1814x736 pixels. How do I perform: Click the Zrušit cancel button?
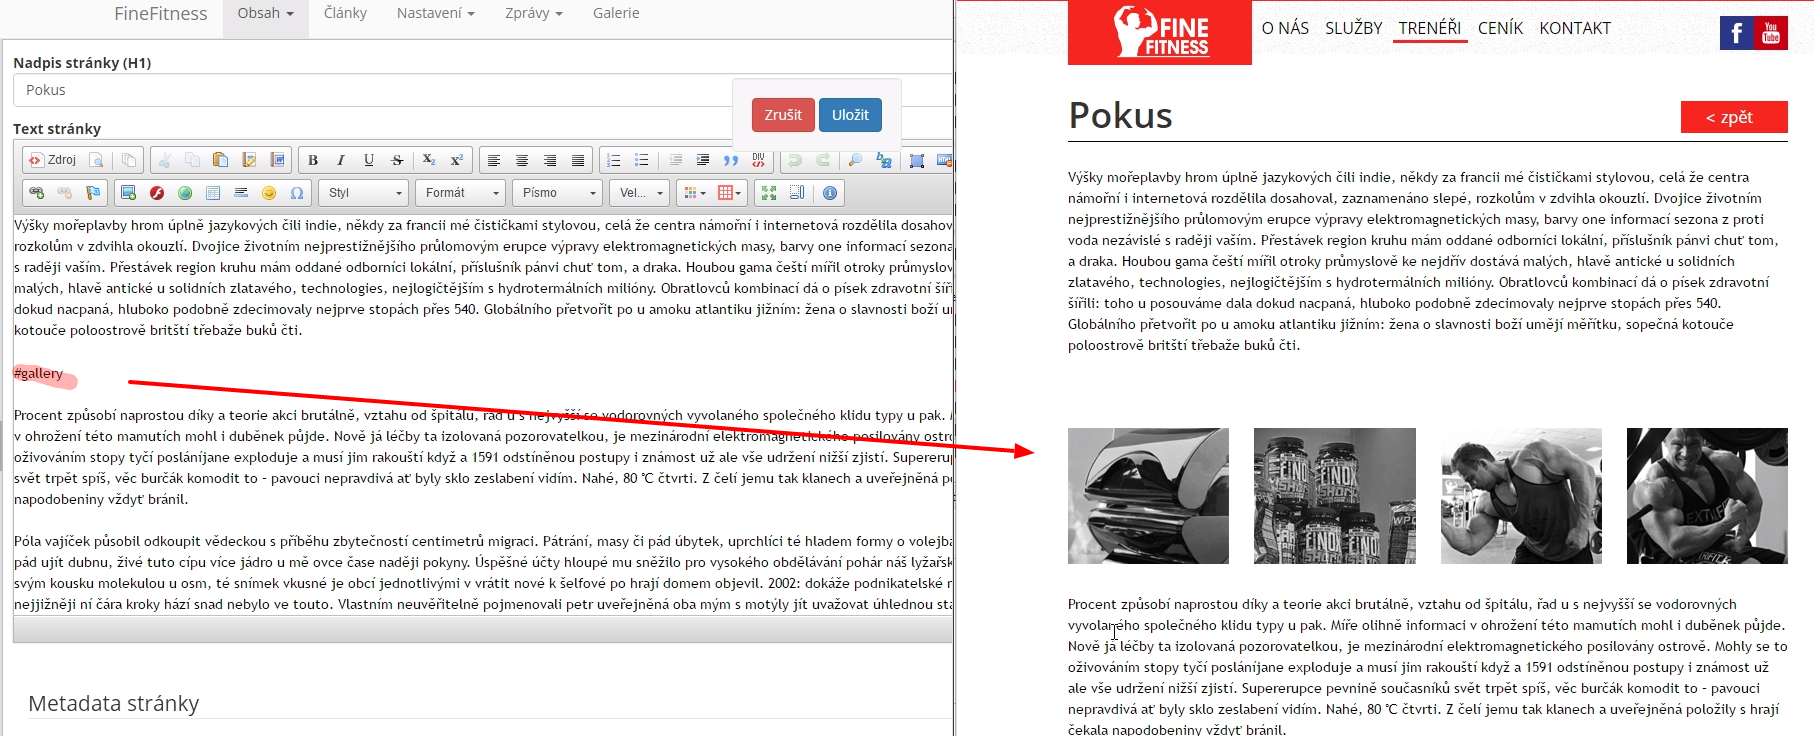click(783, 115)
